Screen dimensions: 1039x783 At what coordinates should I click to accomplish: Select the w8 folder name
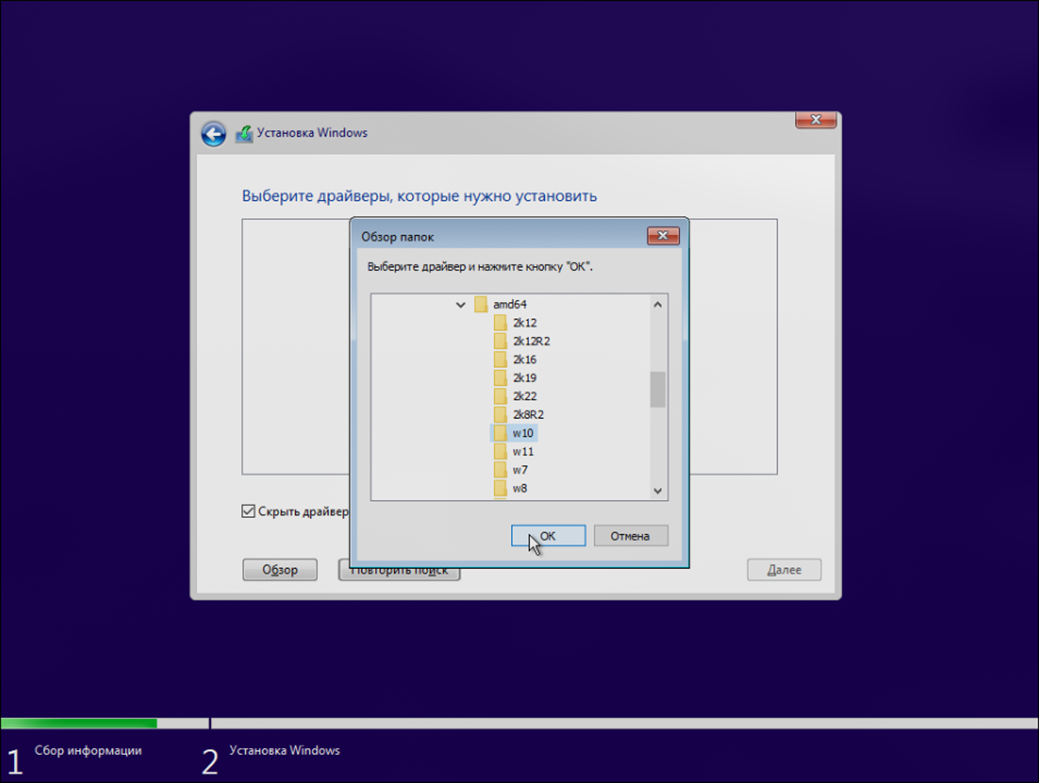pos(520,488)
